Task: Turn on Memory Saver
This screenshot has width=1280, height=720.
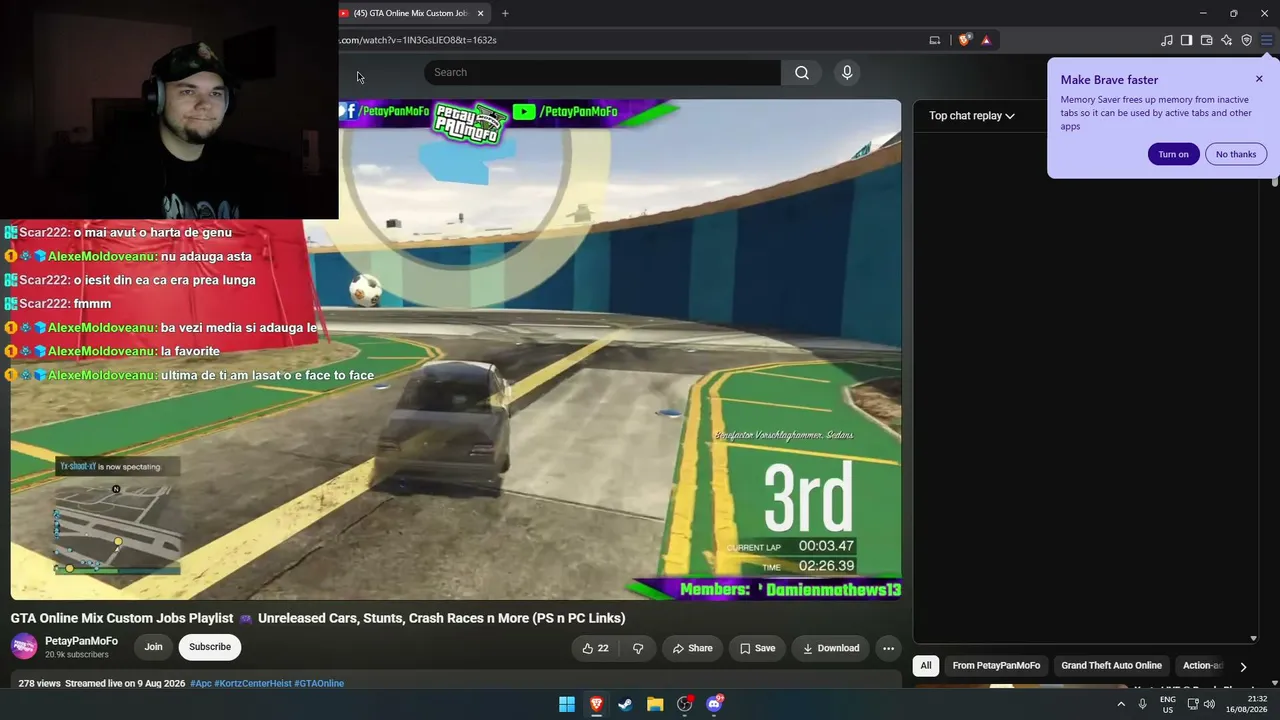Action: [1173, 154]
